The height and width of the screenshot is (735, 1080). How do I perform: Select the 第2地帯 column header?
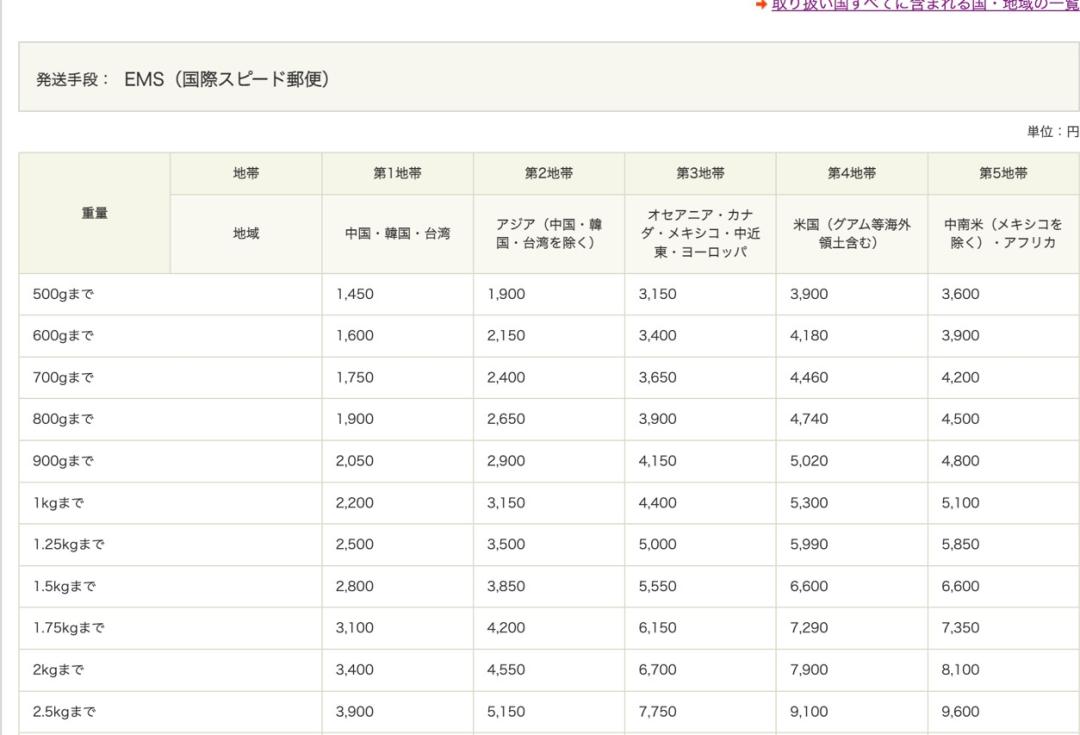coord(548,172)
